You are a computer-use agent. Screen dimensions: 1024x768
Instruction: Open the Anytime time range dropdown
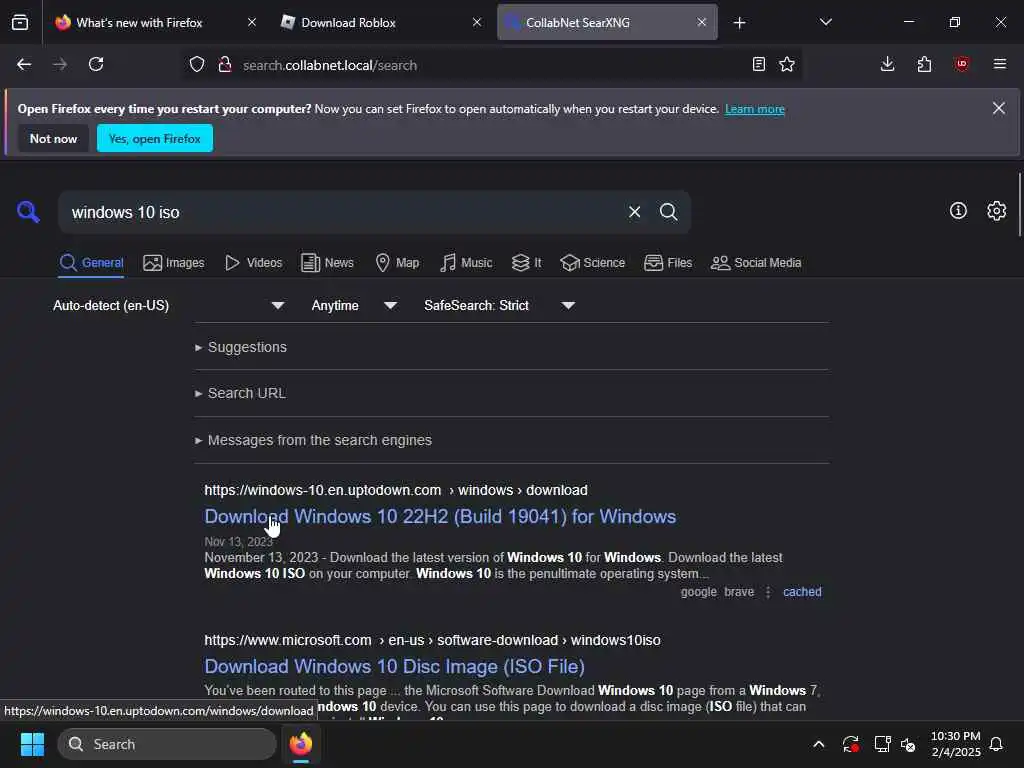point(354,306)
